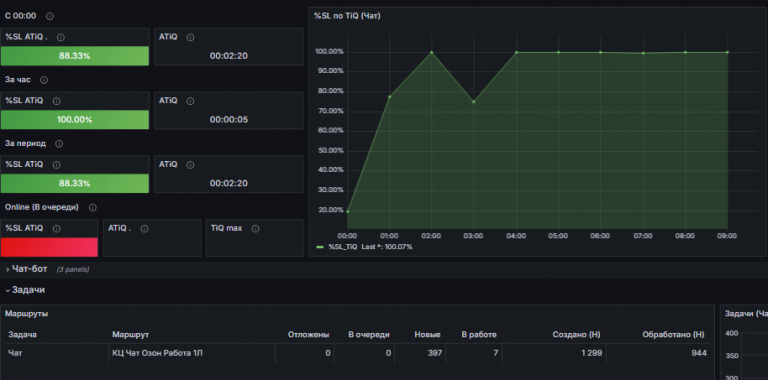Screen dimensions: 768x380
Task: Click chart data point at 03:00 dip
Action: [x=474, y=102]
